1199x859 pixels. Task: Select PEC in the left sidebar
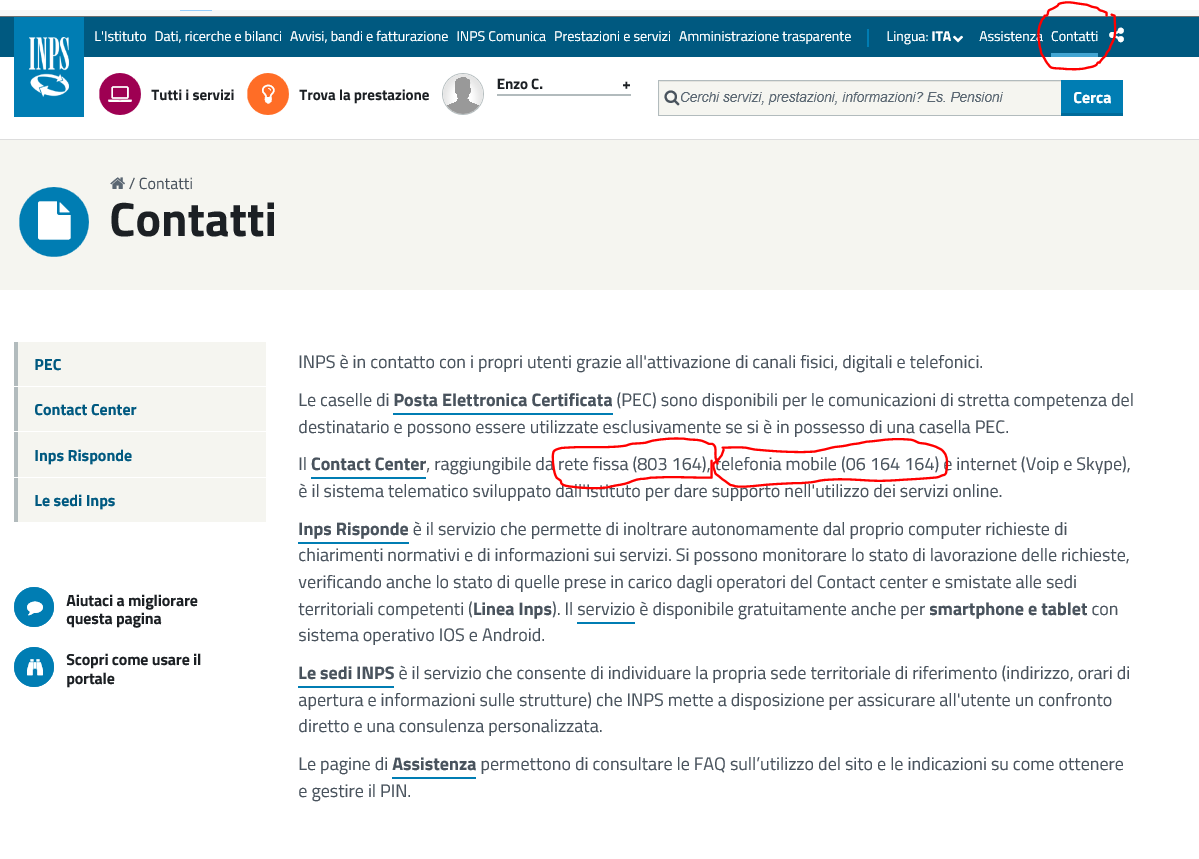(48, 365)
